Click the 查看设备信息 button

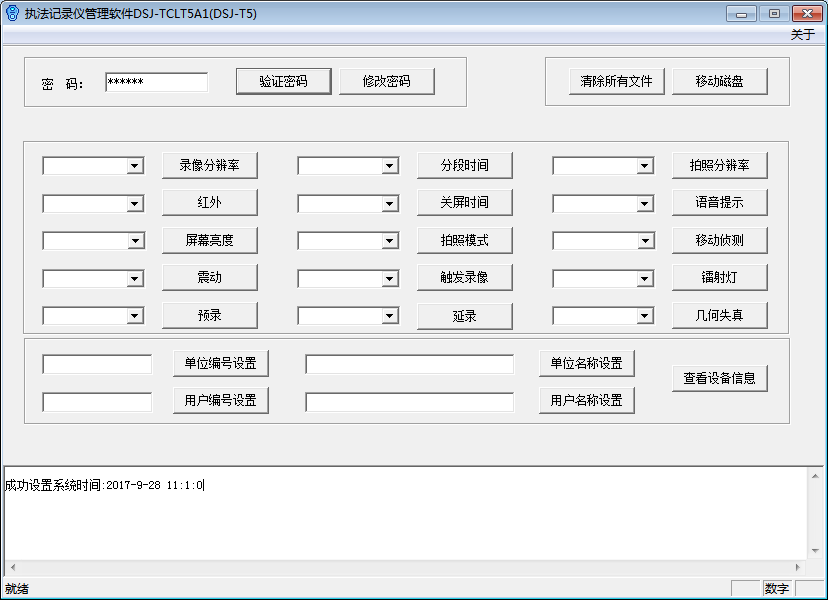[x=719, y=378]
